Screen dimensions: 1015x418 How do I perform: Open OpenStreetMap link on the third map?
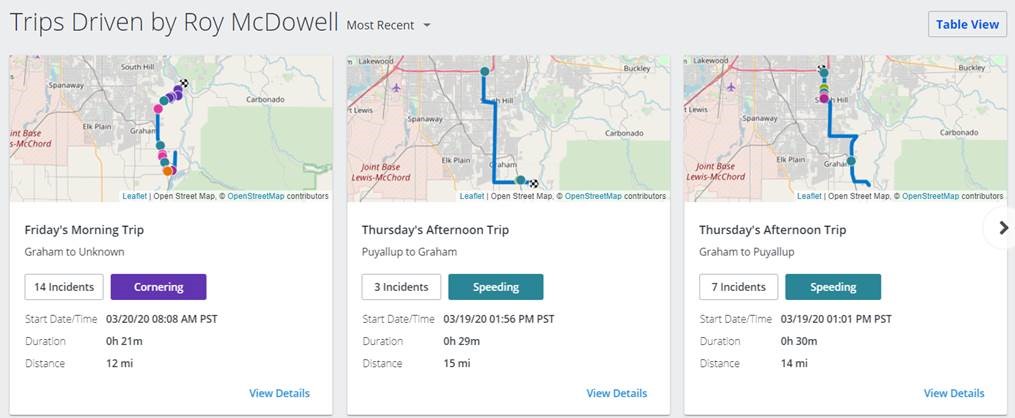[931, 196]
